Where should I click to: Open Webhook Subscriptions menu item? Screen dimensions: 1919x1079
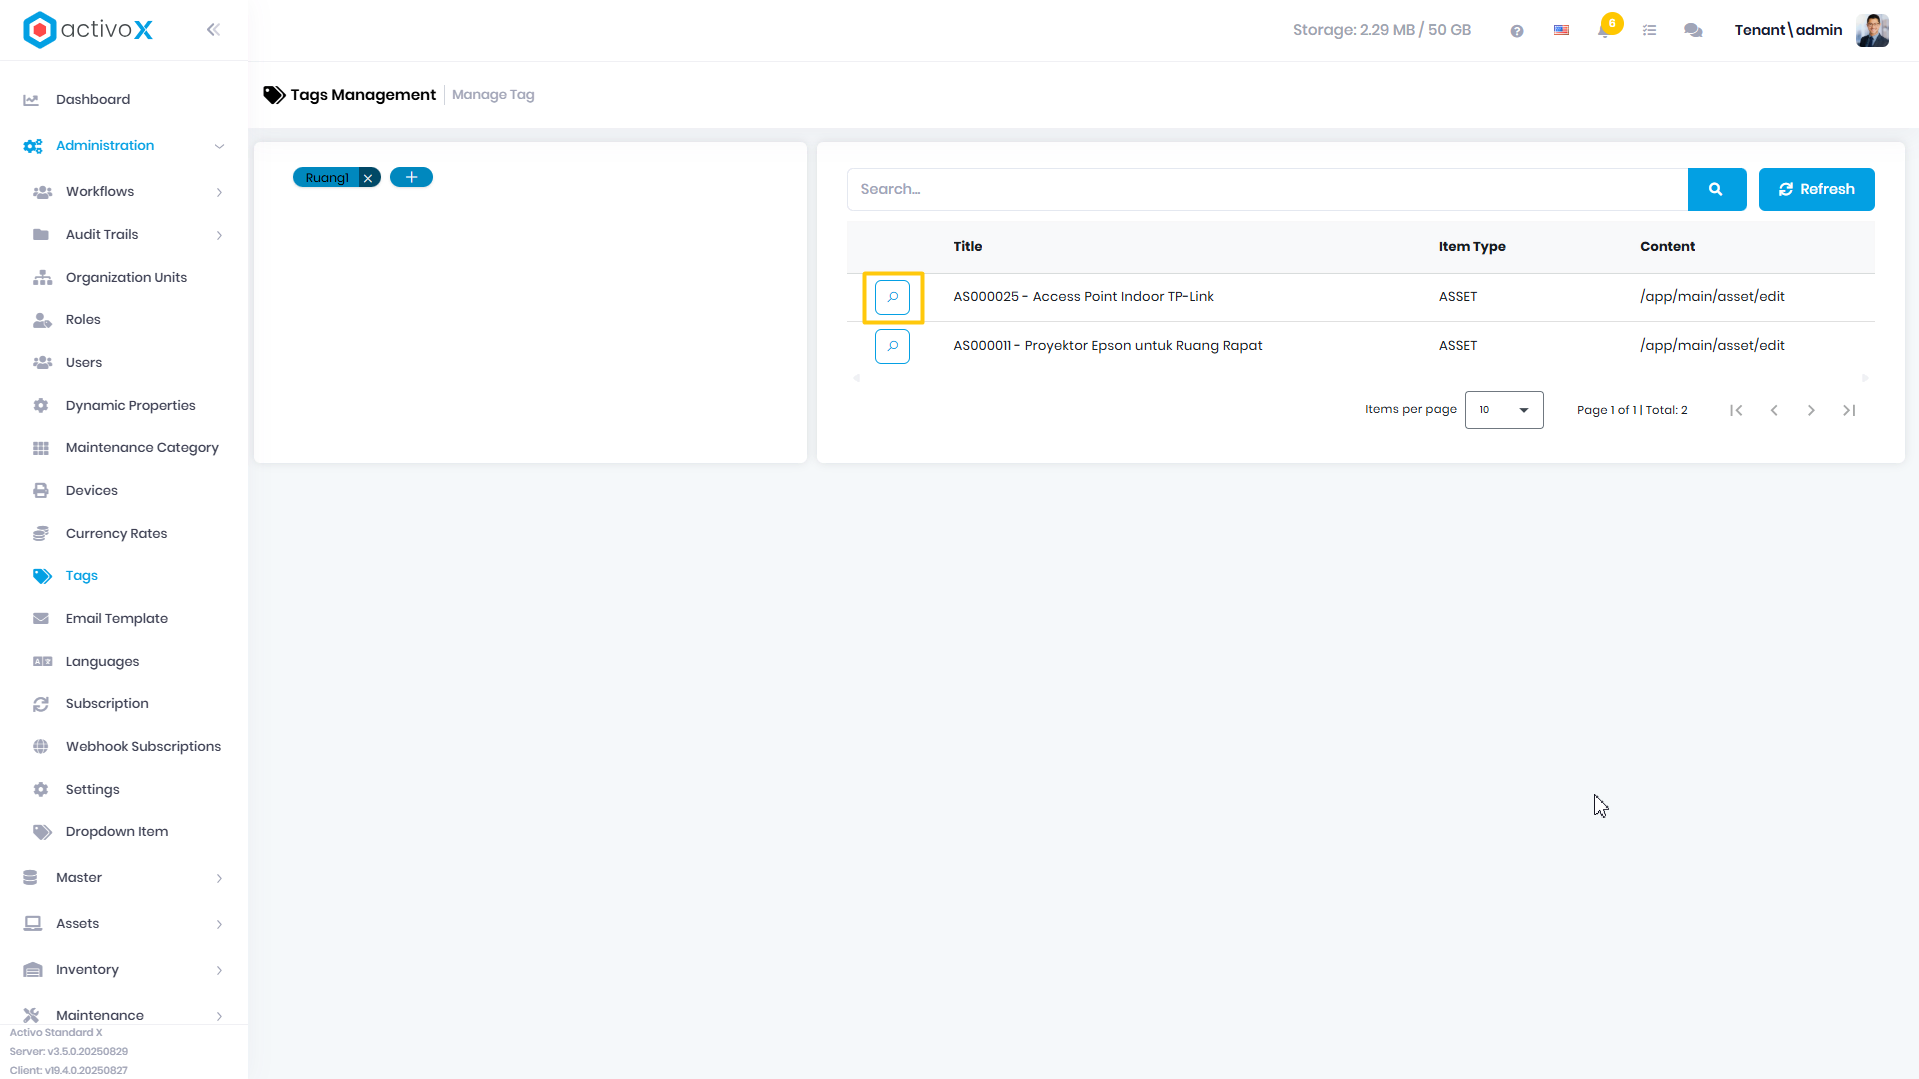[x=143, y=747]
